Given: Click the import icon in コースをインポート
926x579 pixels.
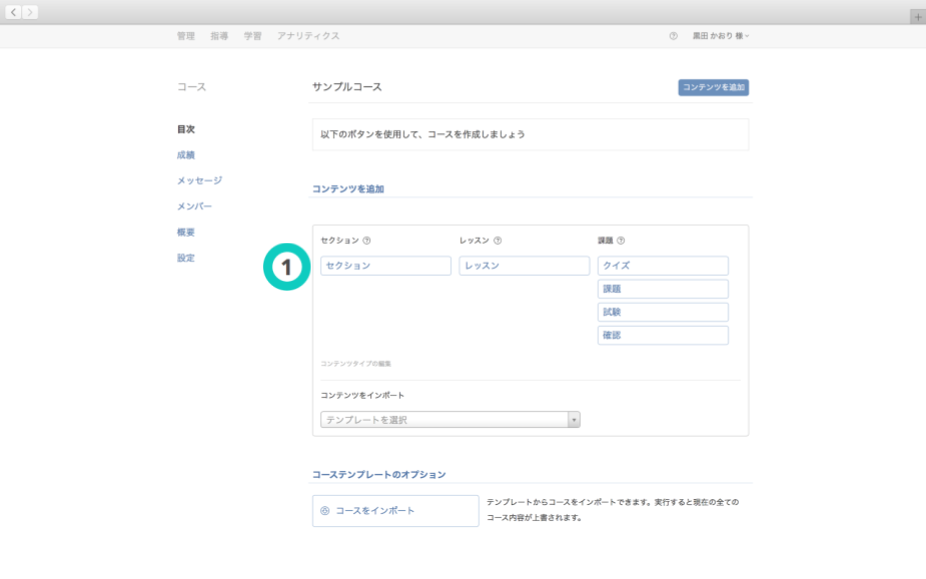Looking at the screenshot, I should 325,511.
